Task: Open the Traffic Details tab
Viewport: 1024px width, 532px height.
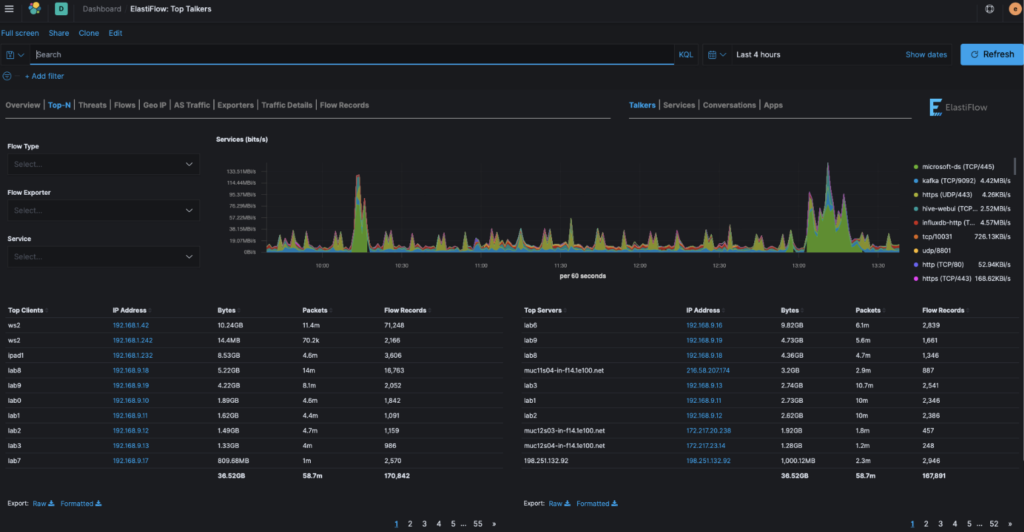Action: pos(287,105)
